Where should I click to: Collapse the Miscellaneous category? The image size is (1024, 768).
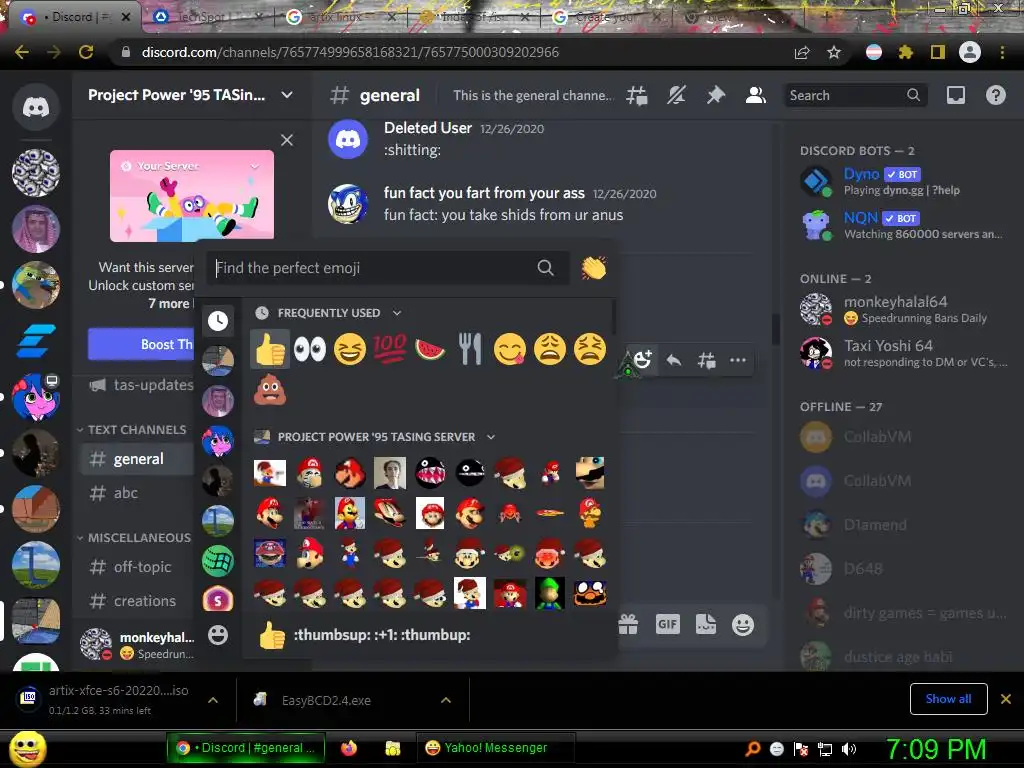134,537
